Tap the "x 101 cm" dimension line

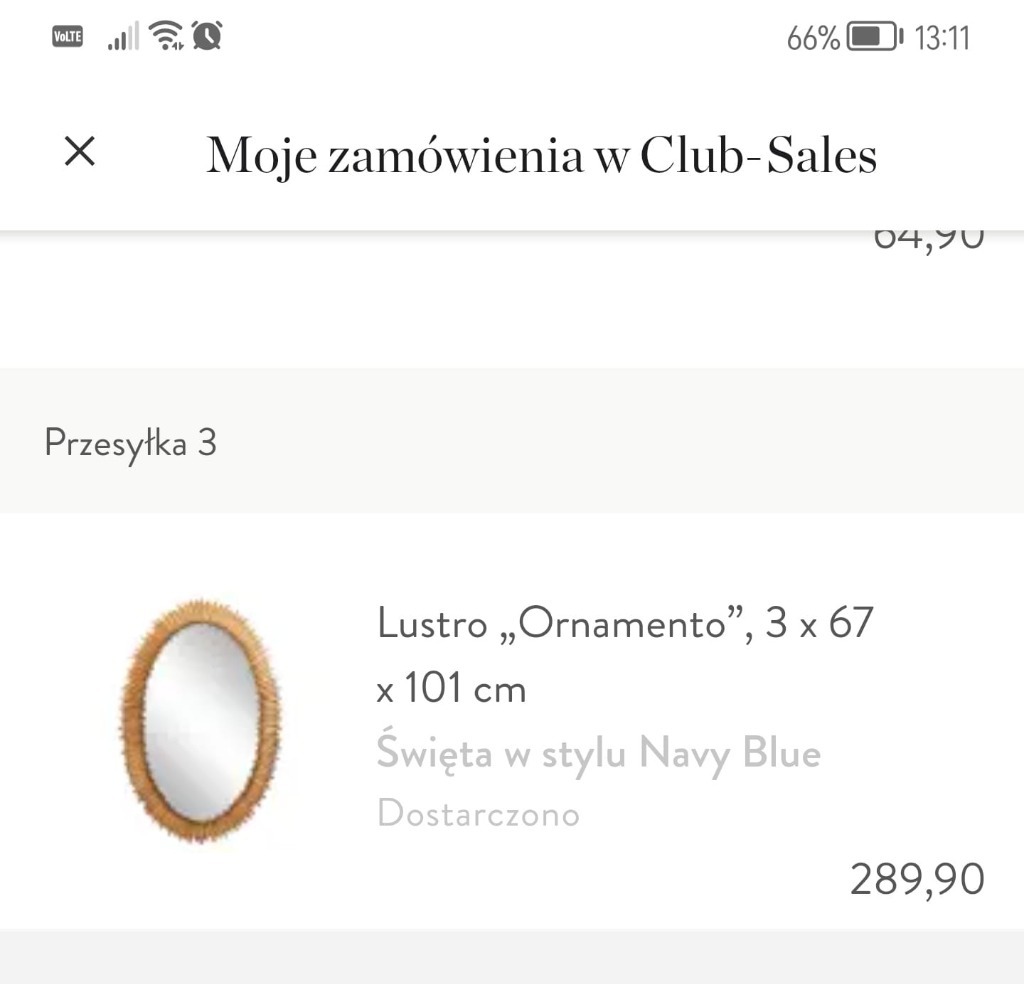coord(451,689)
